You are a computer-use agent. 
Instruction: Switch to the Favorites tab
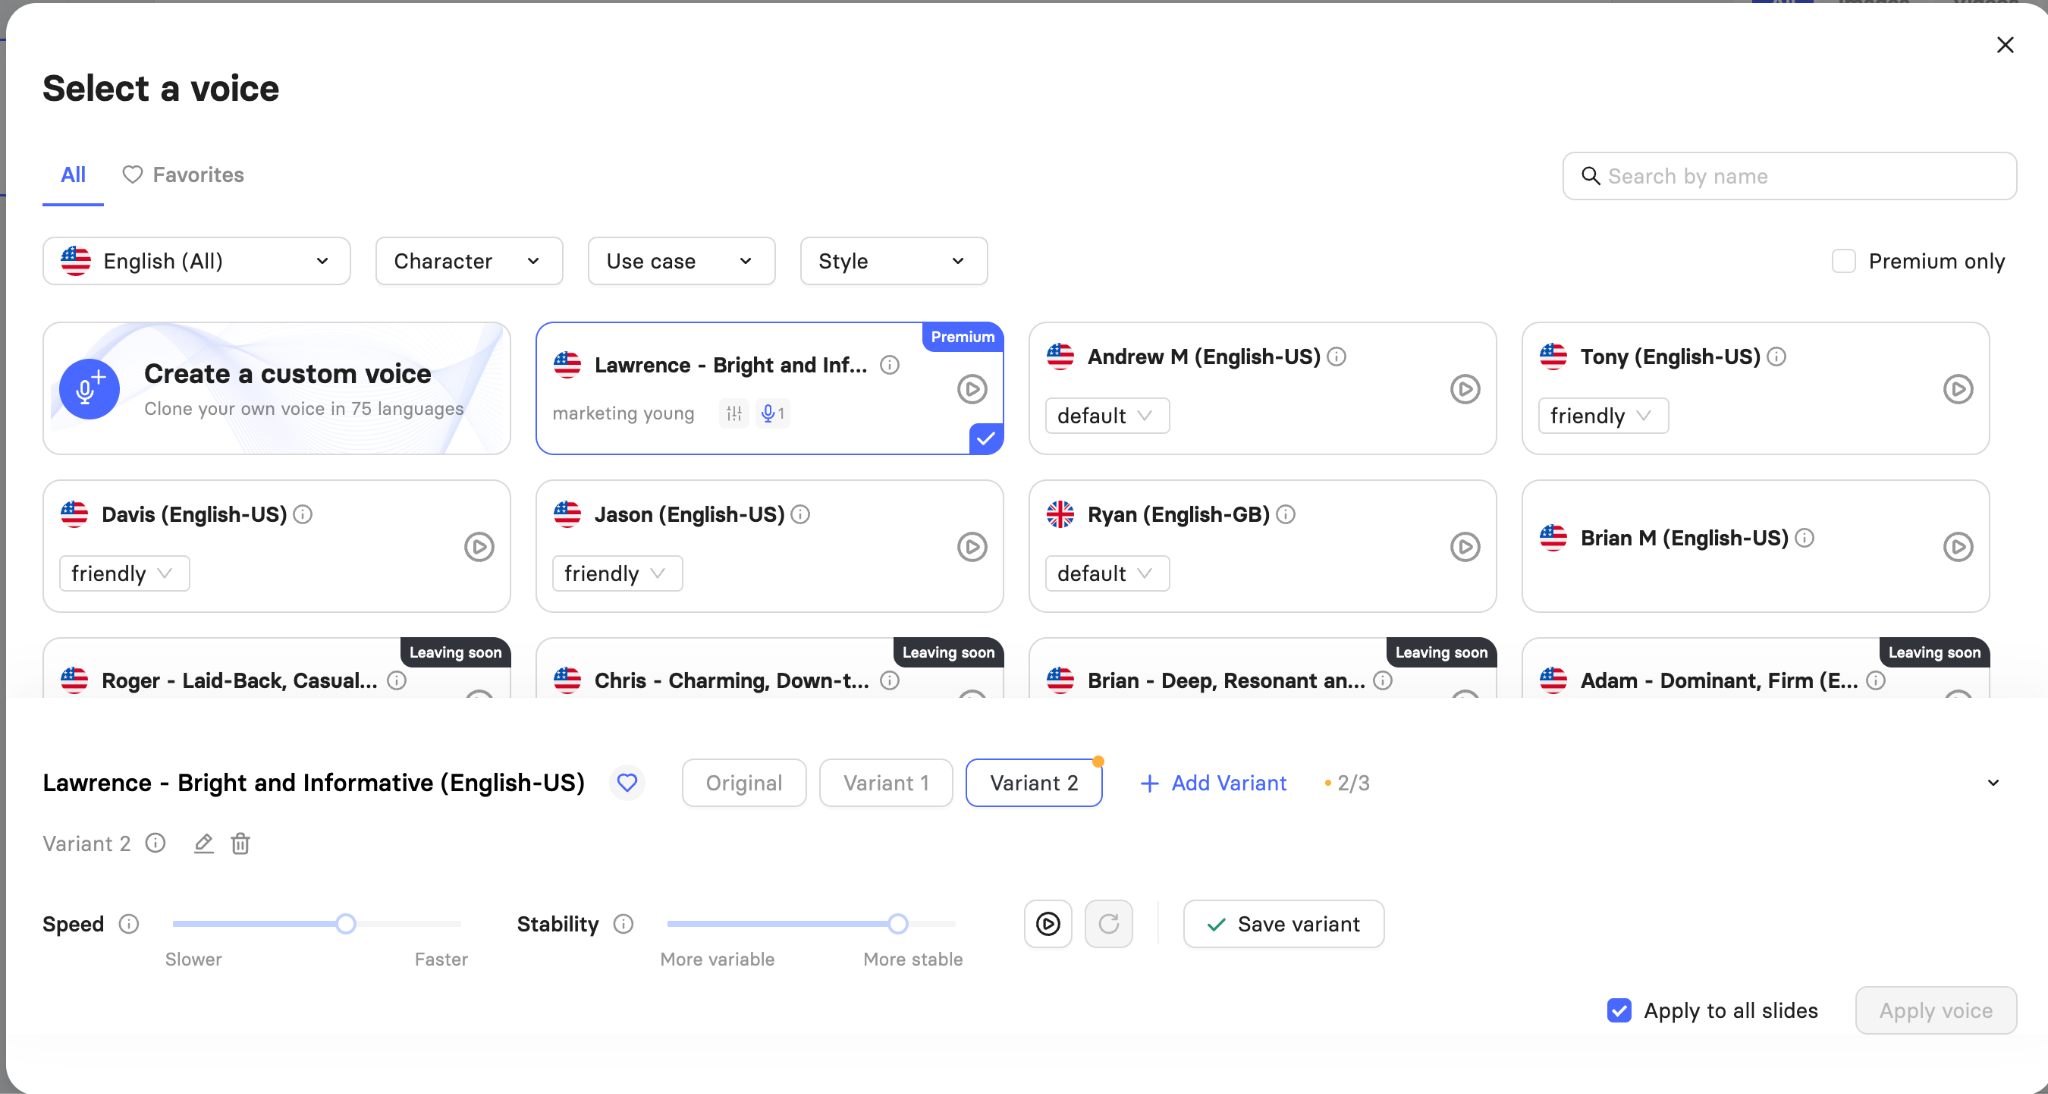(x=183, y=175)
